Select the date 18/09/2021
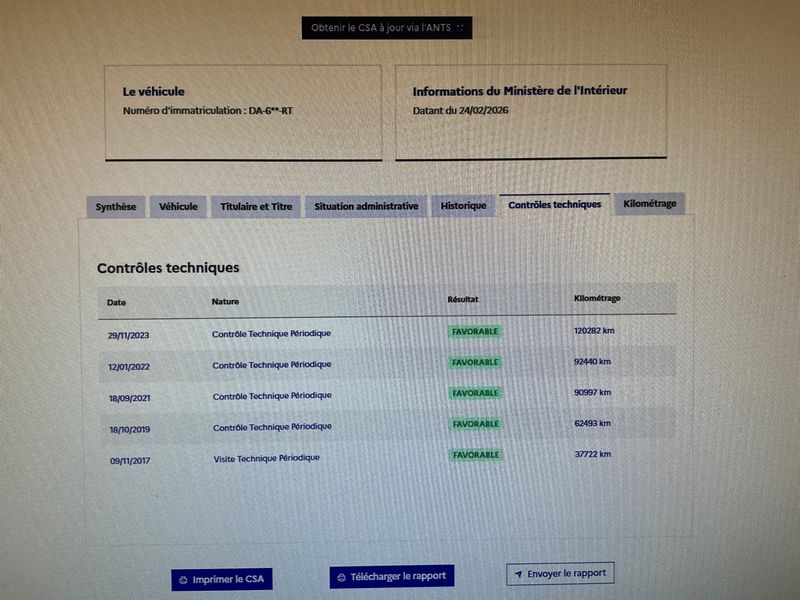The height and width of the screenshot is (600, 800). click(129, 398)
